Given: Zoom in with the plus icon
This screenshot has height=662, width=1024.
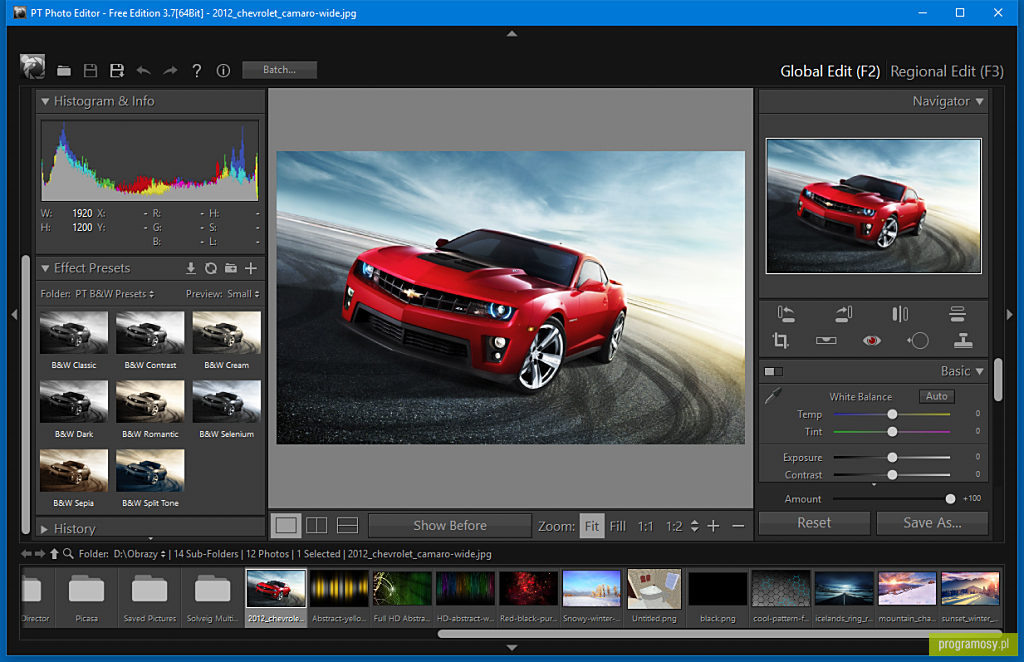Looking at the screenshot, I should click(x=714, y=526).
